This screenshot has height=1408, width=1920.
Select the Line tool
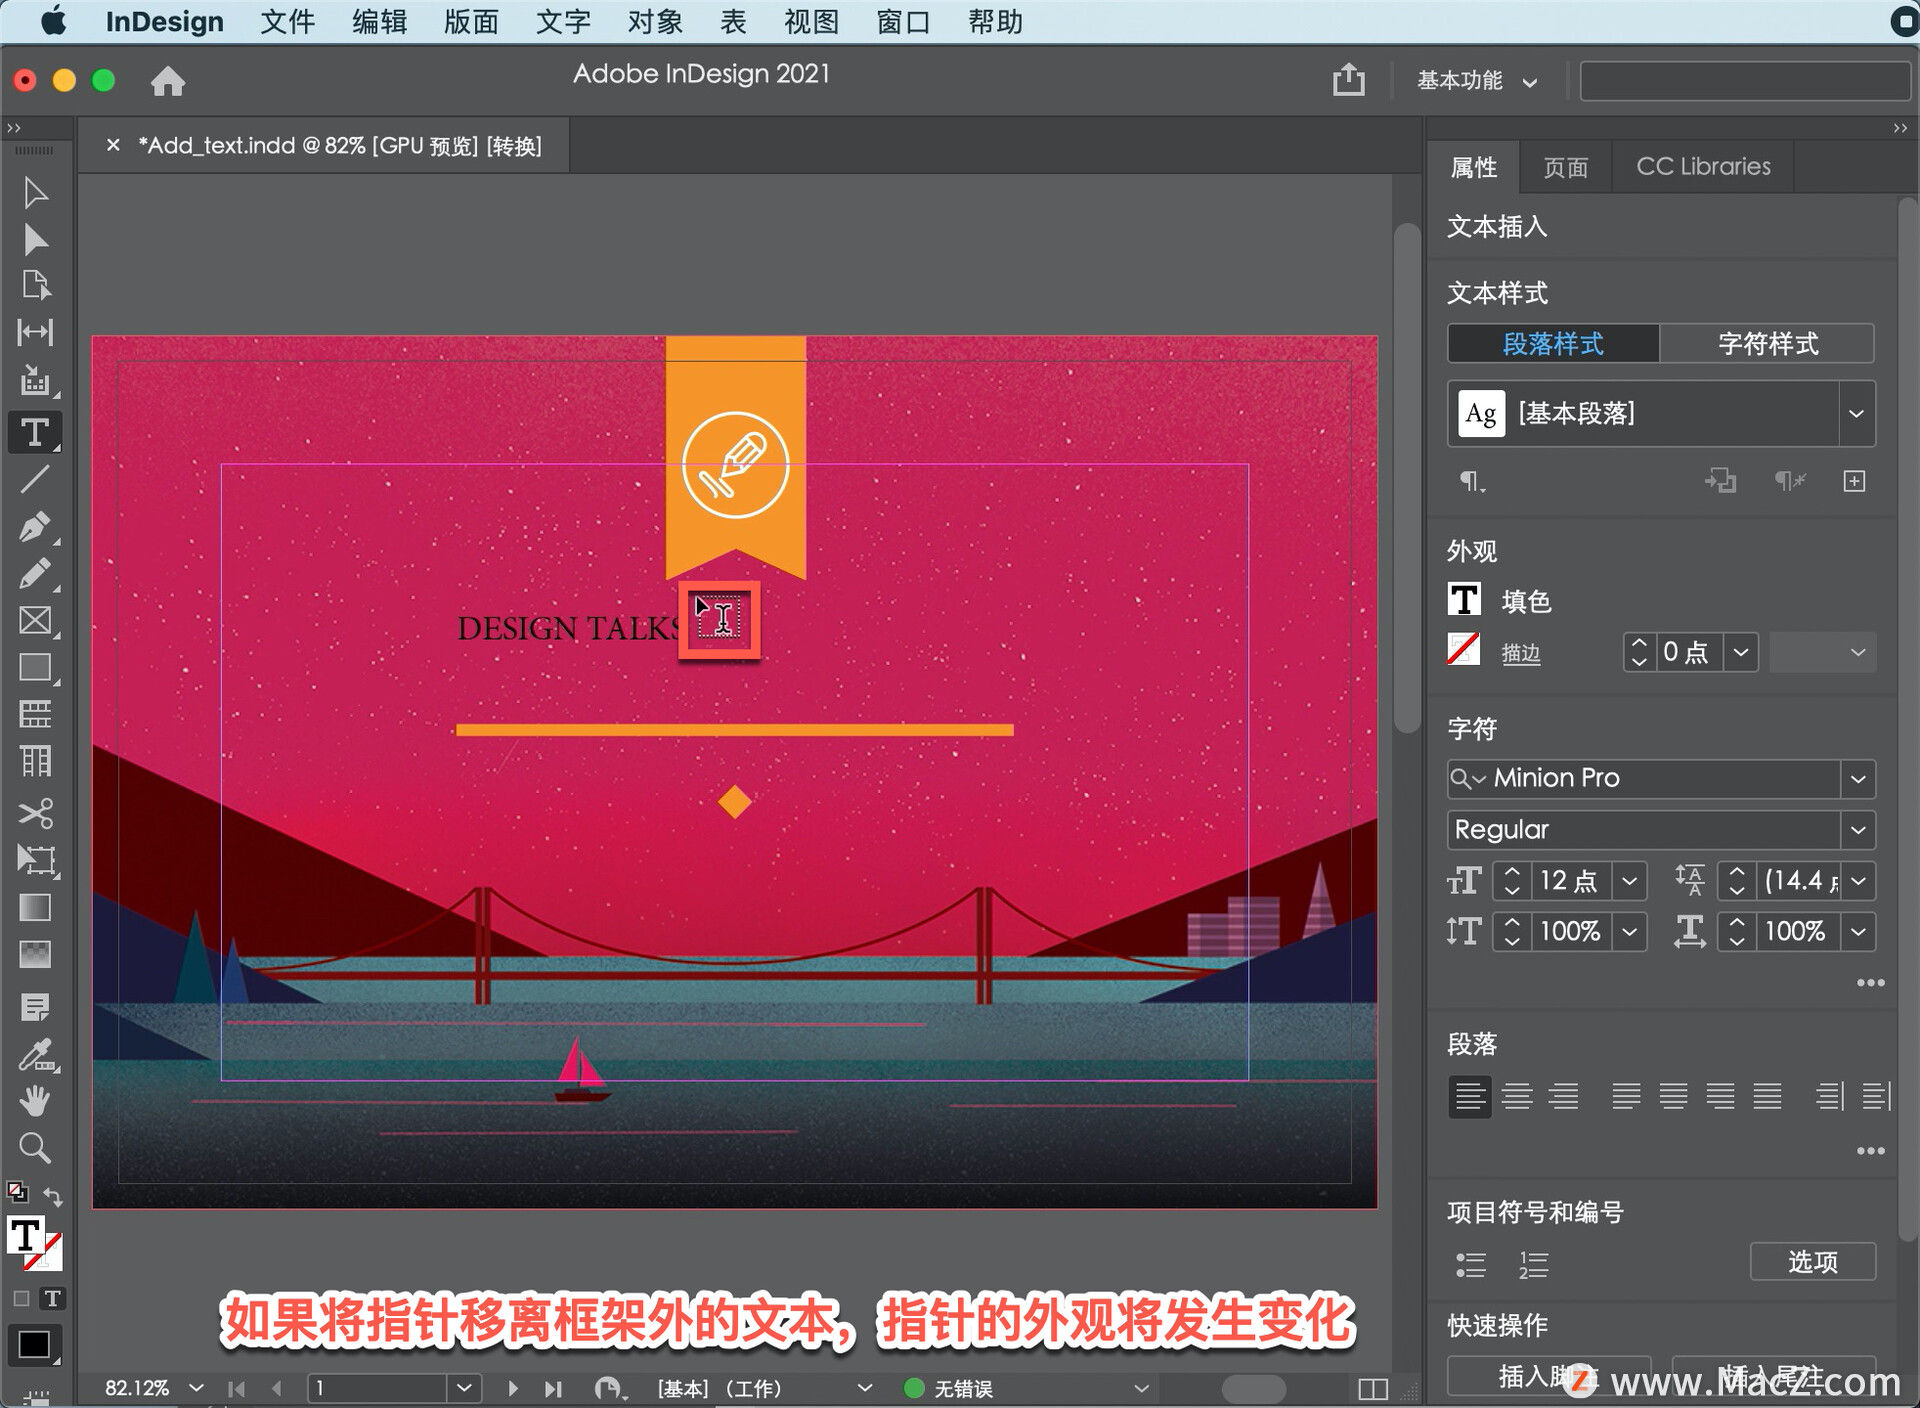coord(35,479)
